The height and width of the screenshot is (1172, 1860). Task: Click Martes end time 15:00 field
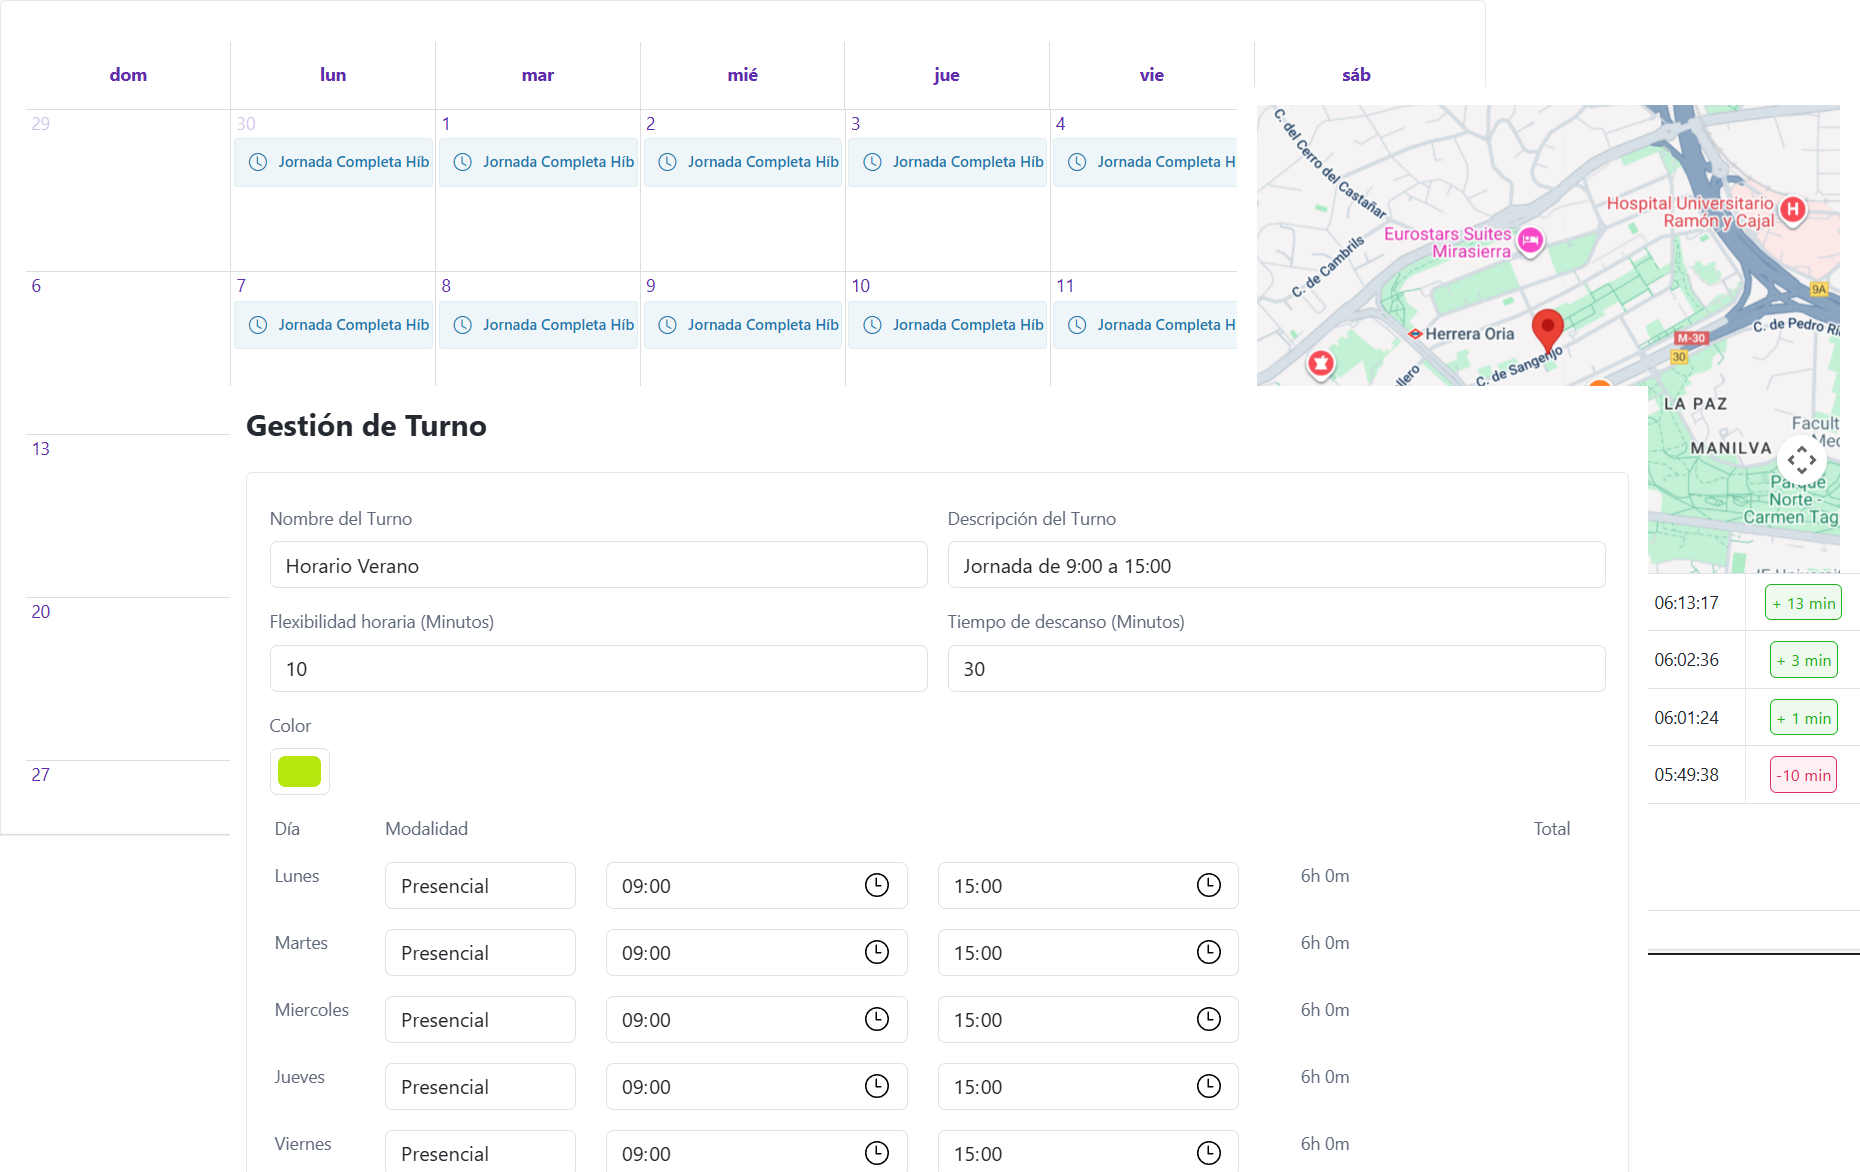pyautogui.click(x=1088, y=952)
